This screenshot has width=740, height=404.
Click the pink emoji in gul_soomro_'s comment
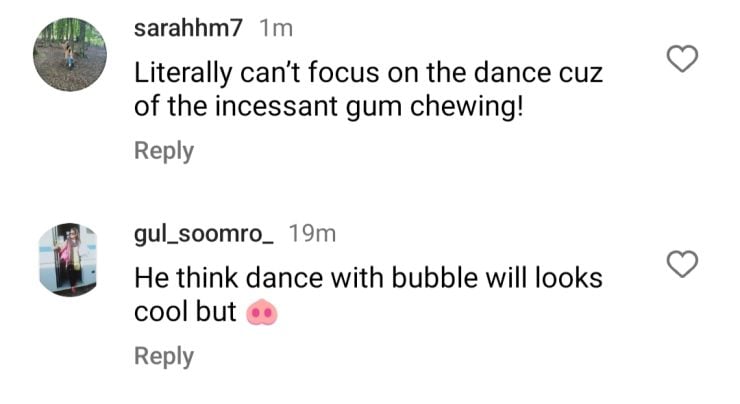point(260,312)
